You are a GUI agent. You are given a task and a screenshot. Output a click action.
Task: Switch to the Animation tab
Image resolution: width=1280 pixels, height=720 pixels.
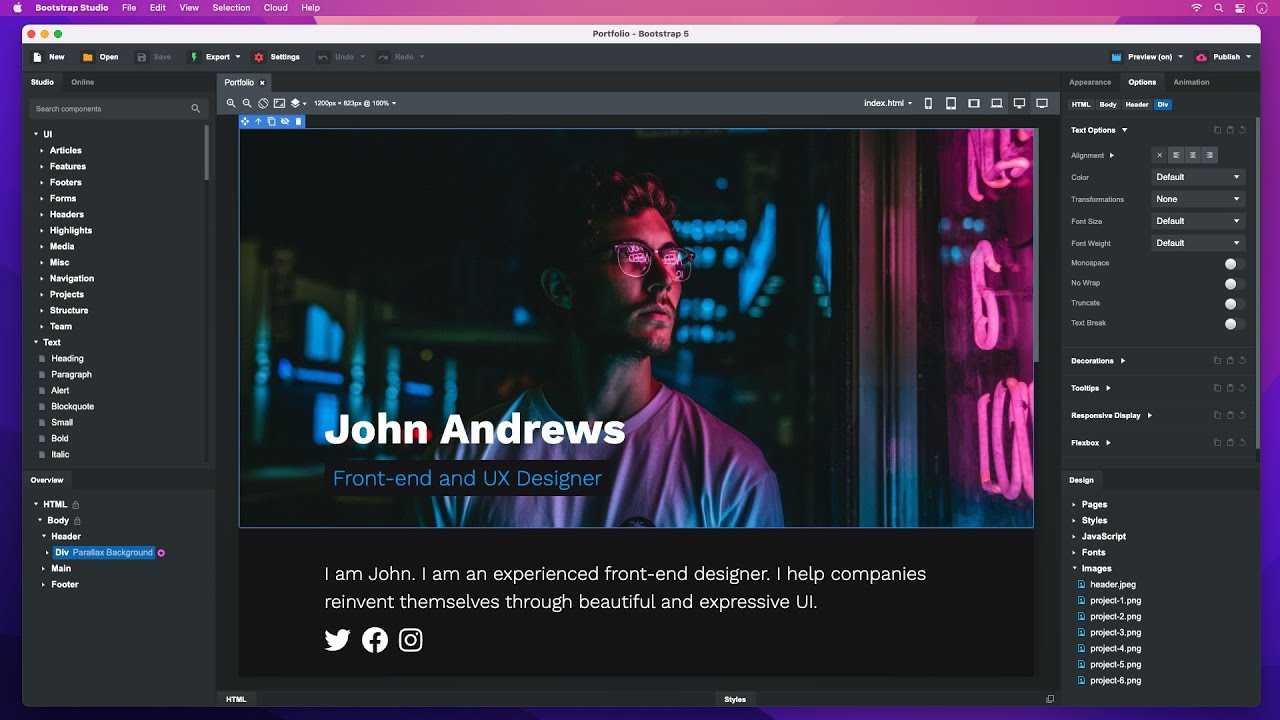point(1191,82)
